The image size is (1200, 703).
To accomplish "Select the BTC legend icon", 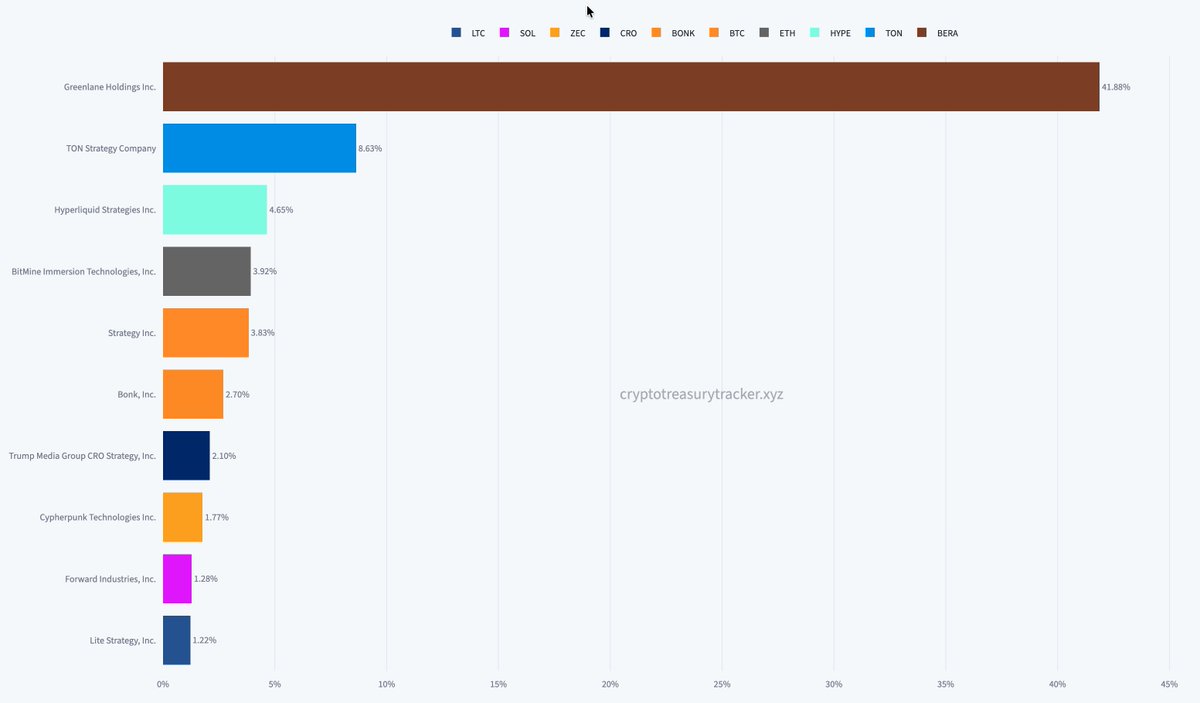I will click(711, 33).
